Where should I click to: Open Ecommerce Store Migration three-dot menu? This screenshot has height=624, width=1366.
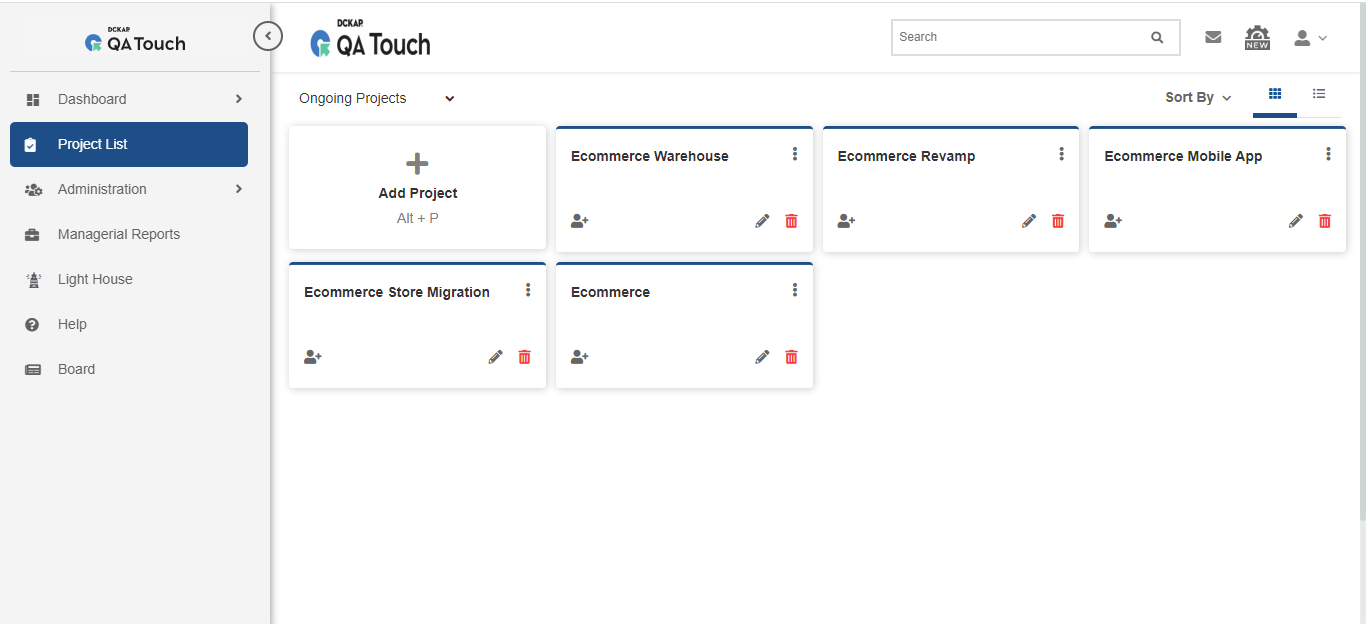[x=528, y=290]
